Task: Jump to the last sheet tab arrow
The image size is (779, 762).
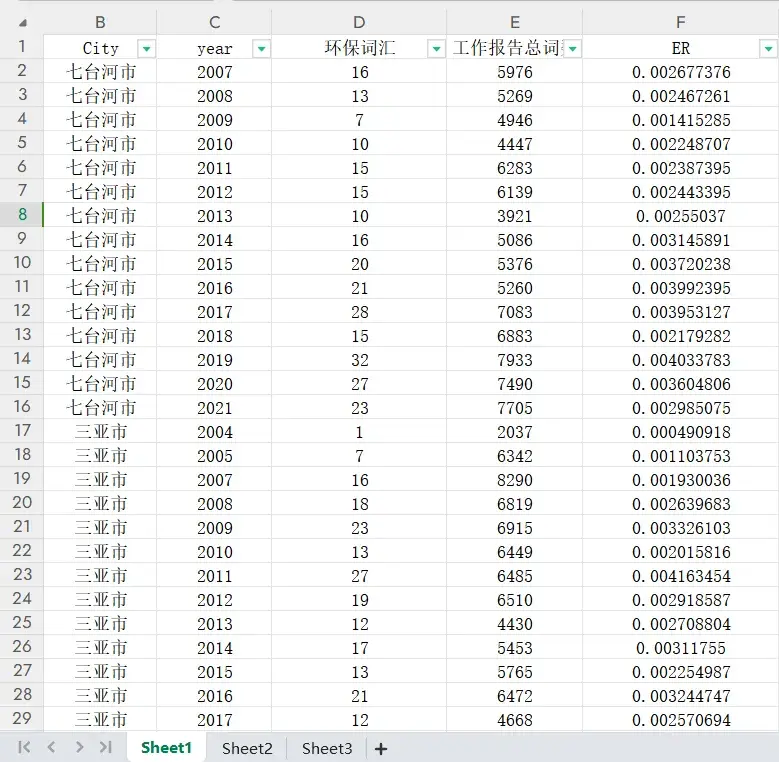Action: click(x=105, y=747)
